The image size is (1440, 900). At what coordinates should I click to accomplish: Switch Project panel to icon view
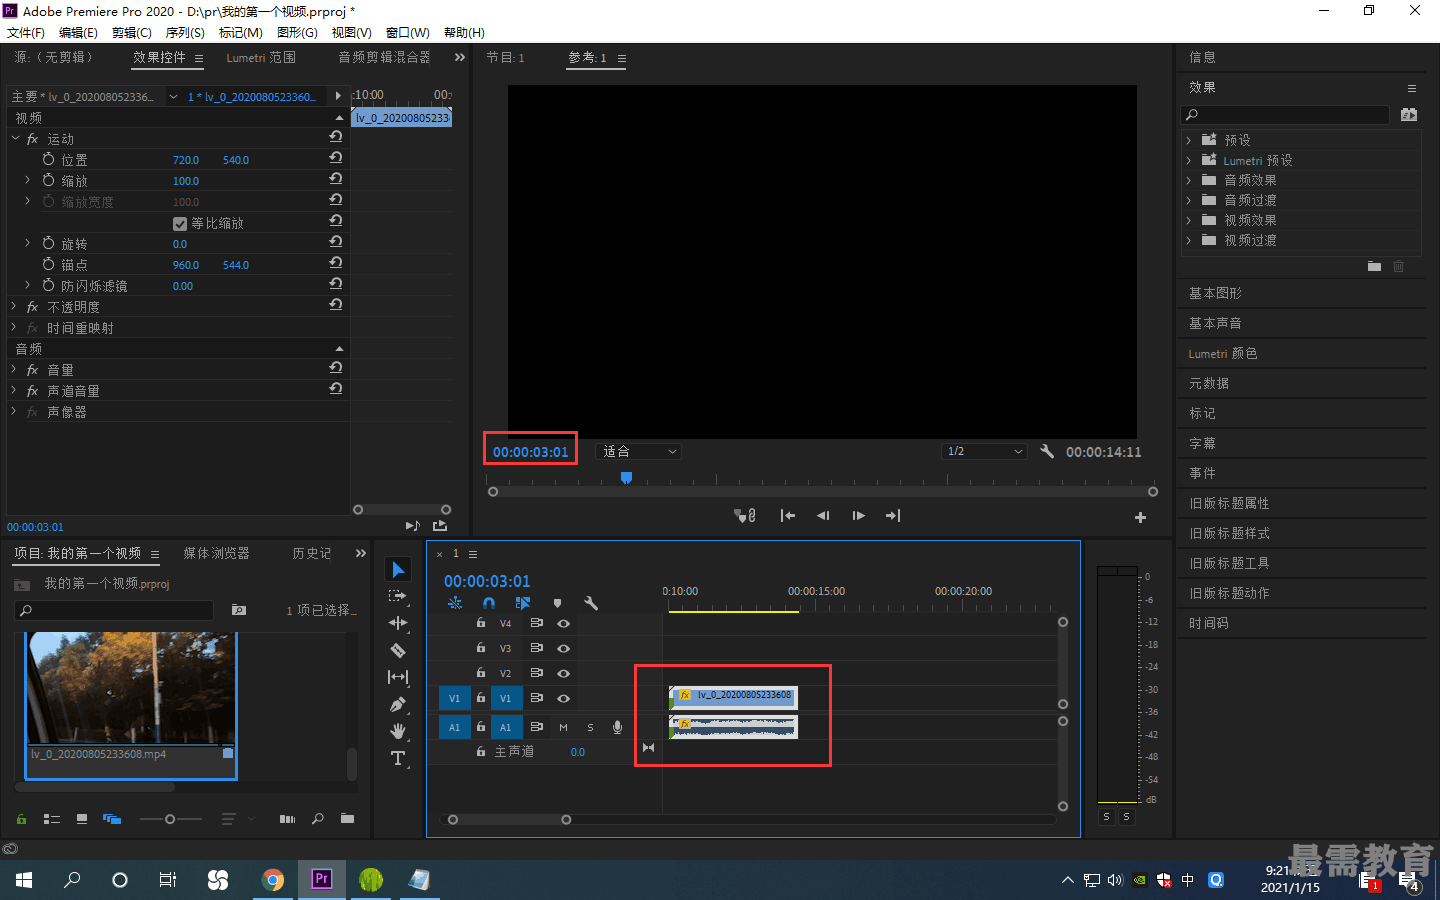click(82, 819)
